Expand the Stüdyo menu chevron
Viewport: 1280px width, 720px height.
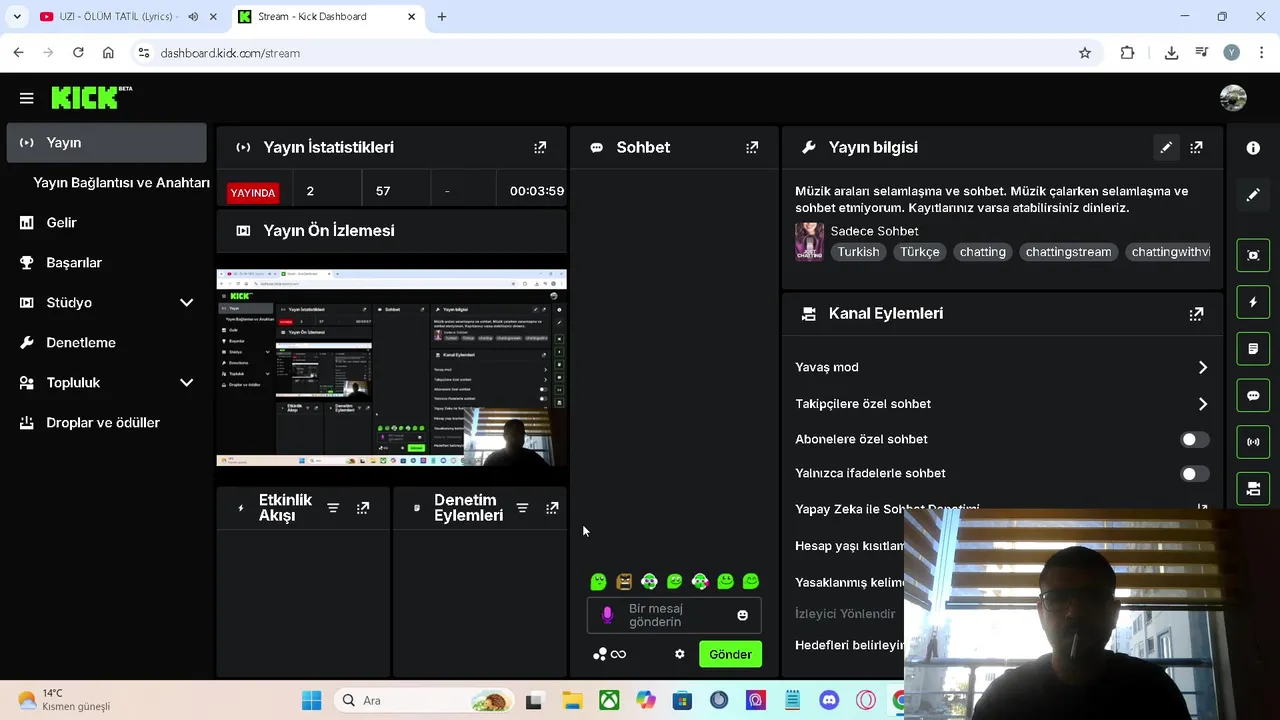coord(186,303)
